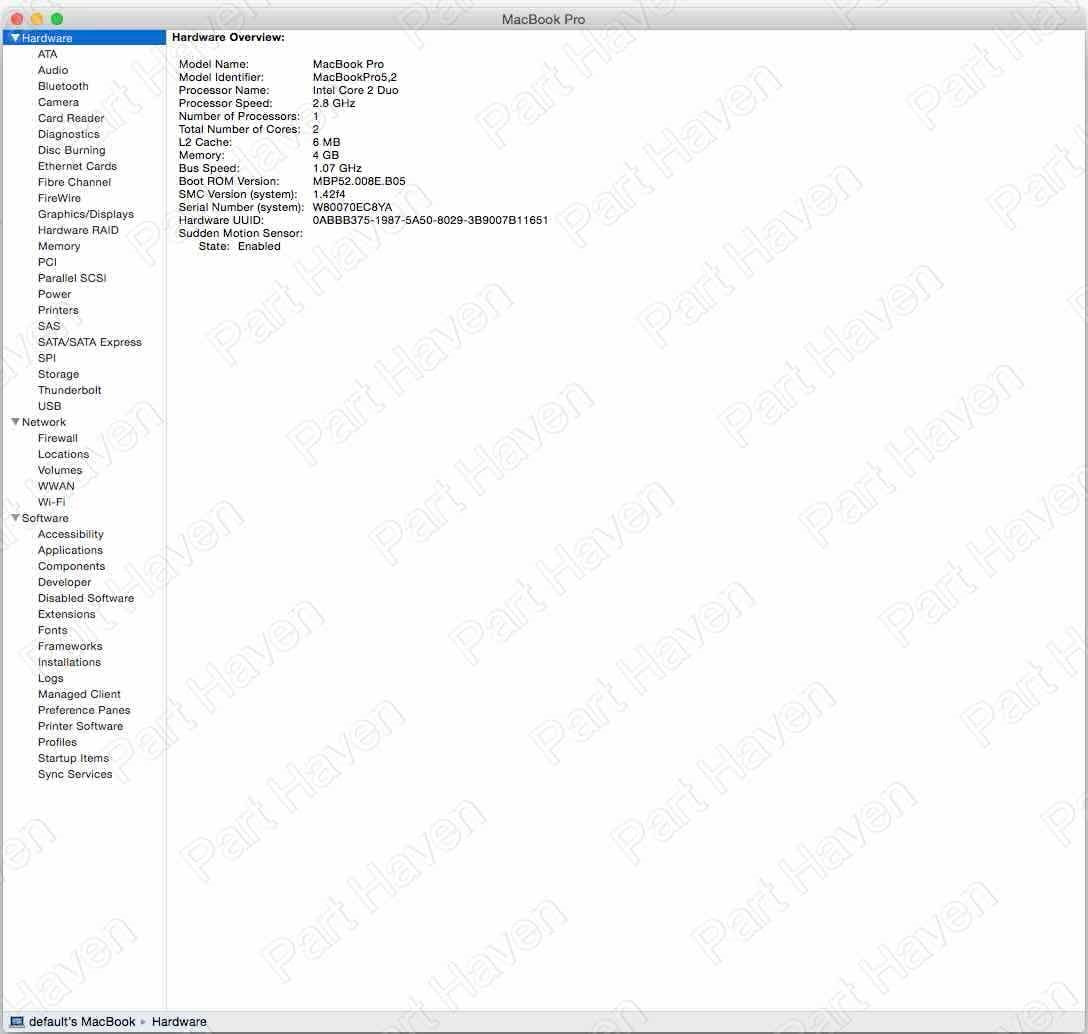Select ATA in sidebar
The image size is (1088, 1034).
click(x=47, y=54)
